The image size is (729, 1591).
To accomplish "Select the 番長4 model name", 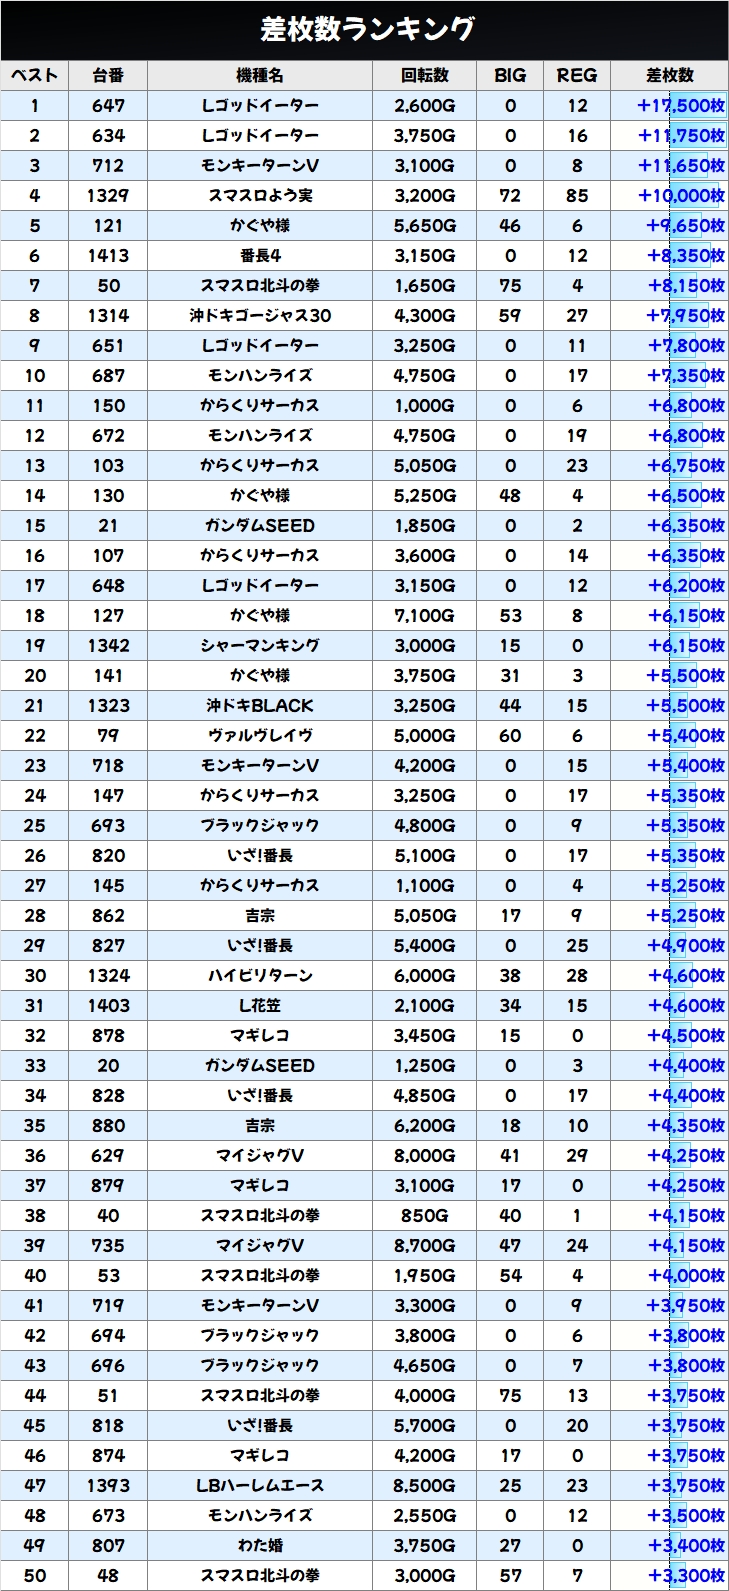I will pos(260,255).
